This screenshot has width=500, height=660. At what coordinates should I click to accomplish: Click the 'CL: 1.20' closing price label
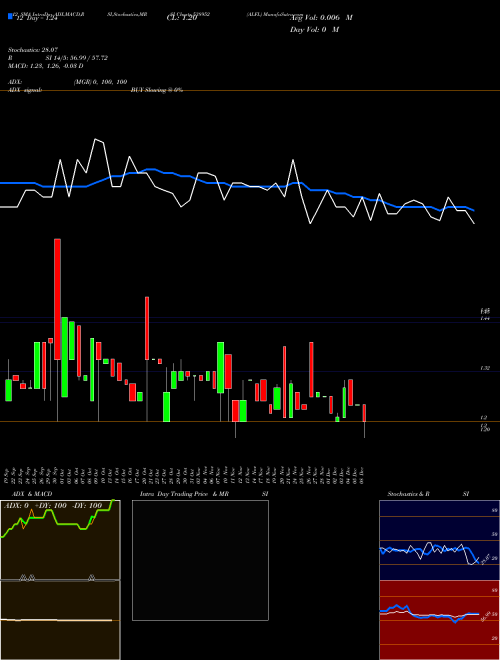(182, 18)
